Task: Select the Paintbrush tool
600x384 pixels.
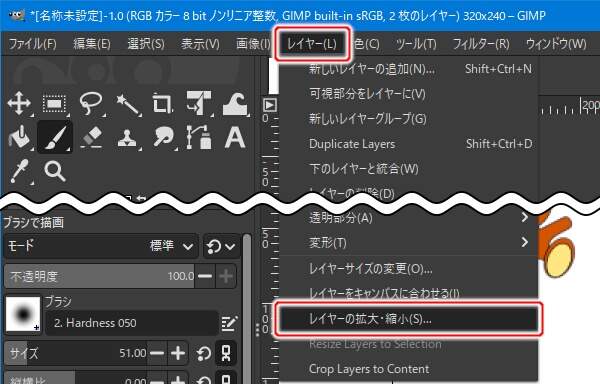Action: (x=55, y=137)
